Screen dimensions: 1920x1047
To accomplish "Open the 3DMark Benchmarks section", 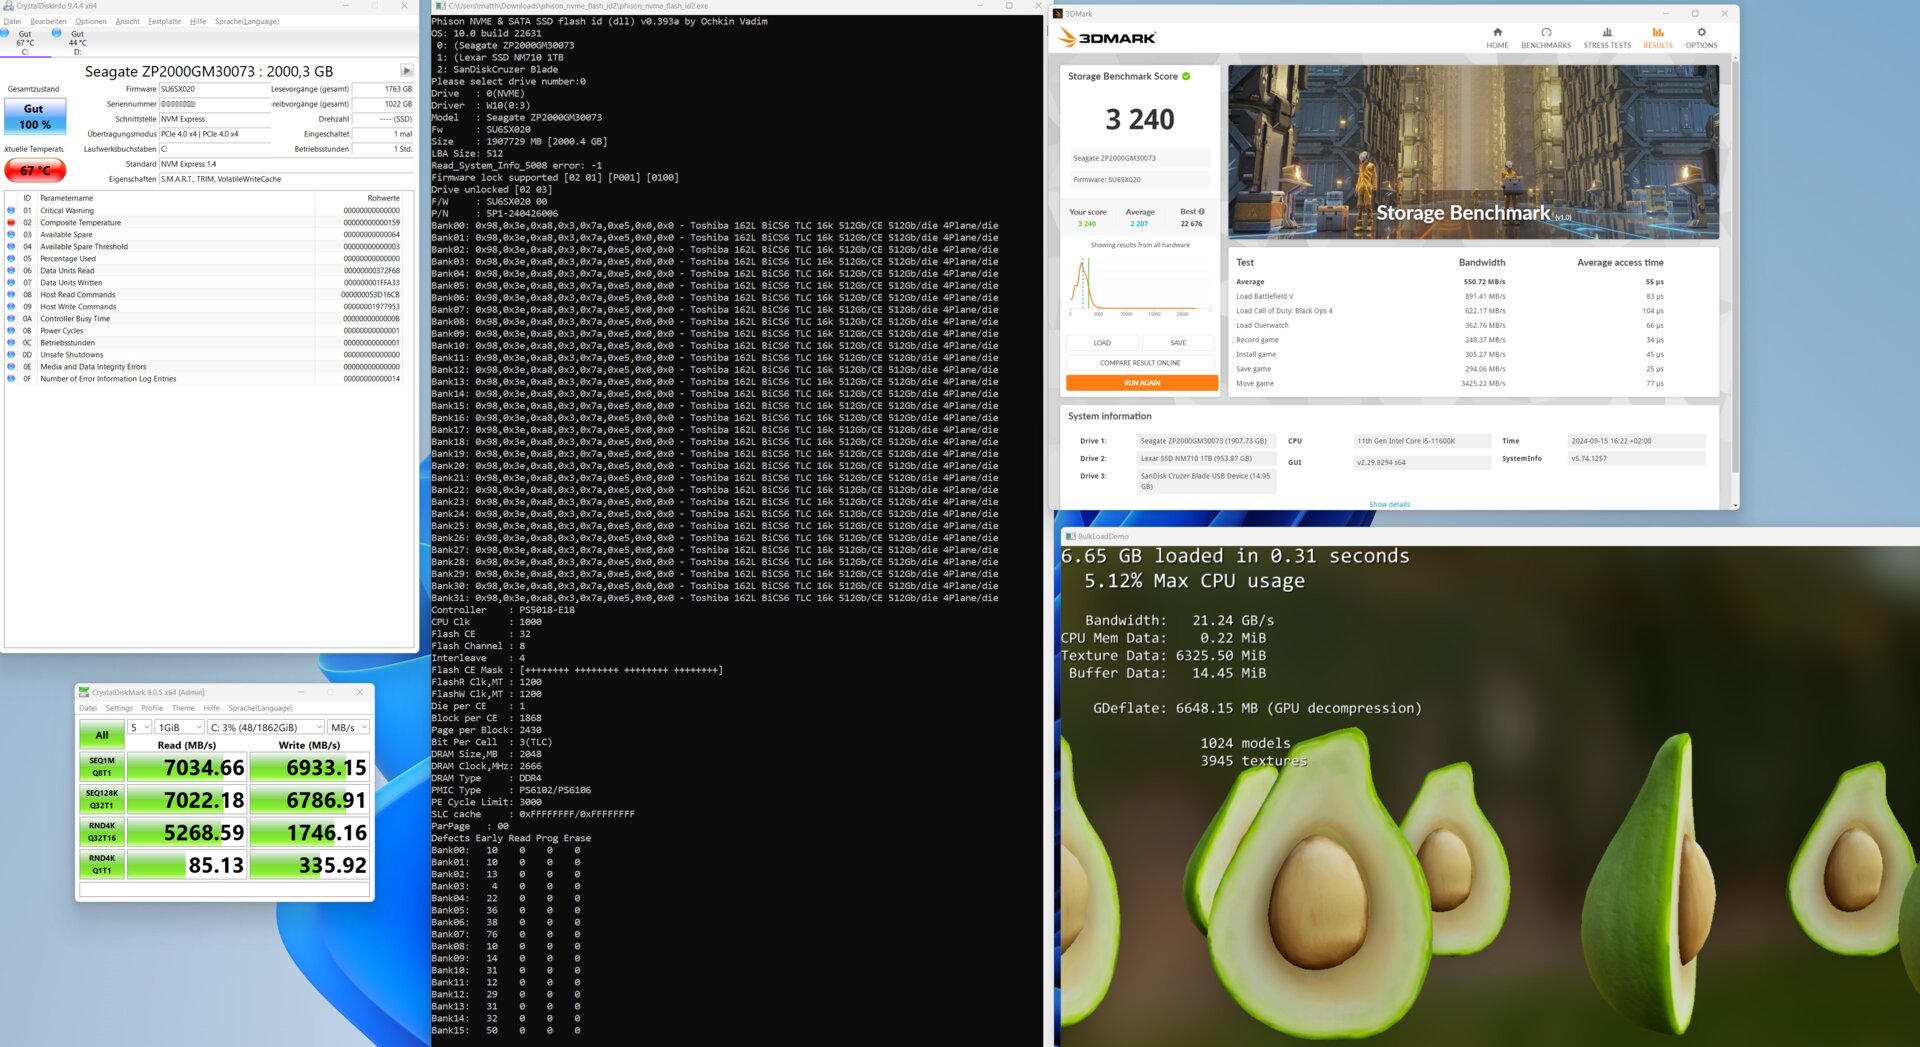I will click(x=1546, y=38).
